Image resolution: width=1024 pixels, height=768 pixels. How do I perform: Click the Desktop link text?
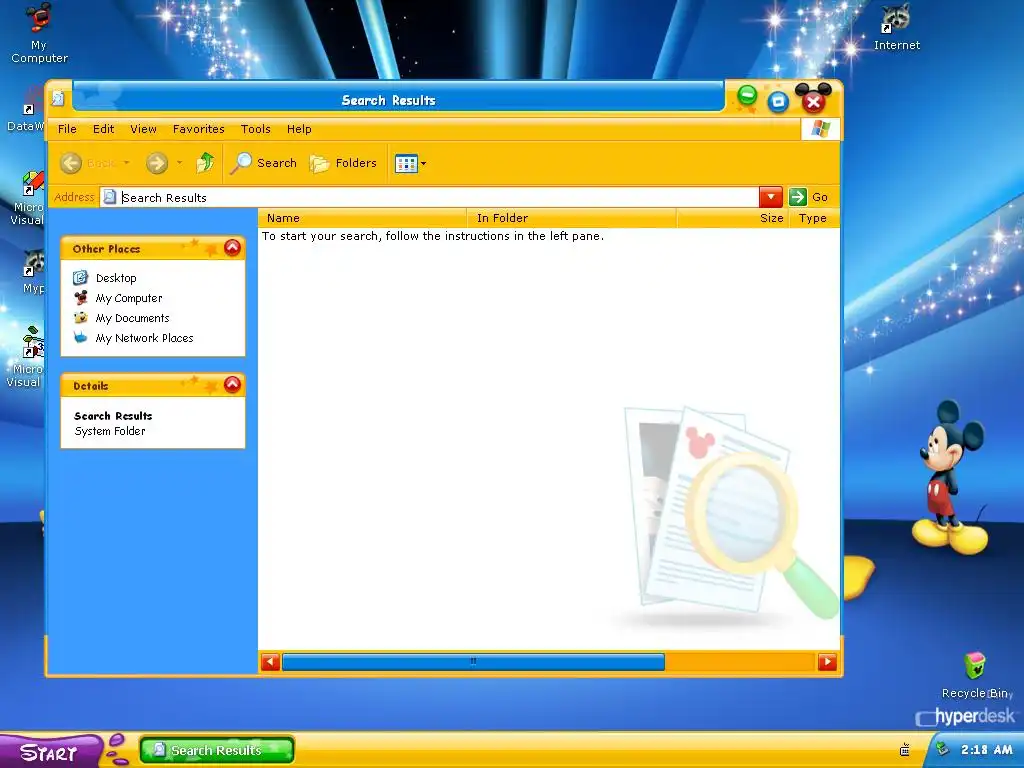(116, 278)
